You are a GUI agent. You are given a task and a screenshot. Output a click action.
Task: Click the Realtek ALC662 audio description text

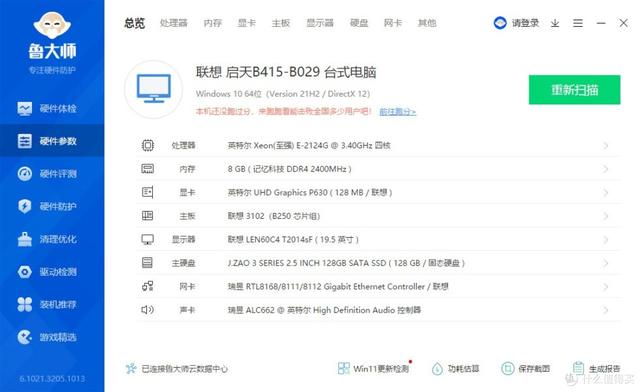[x=324, y=310]
